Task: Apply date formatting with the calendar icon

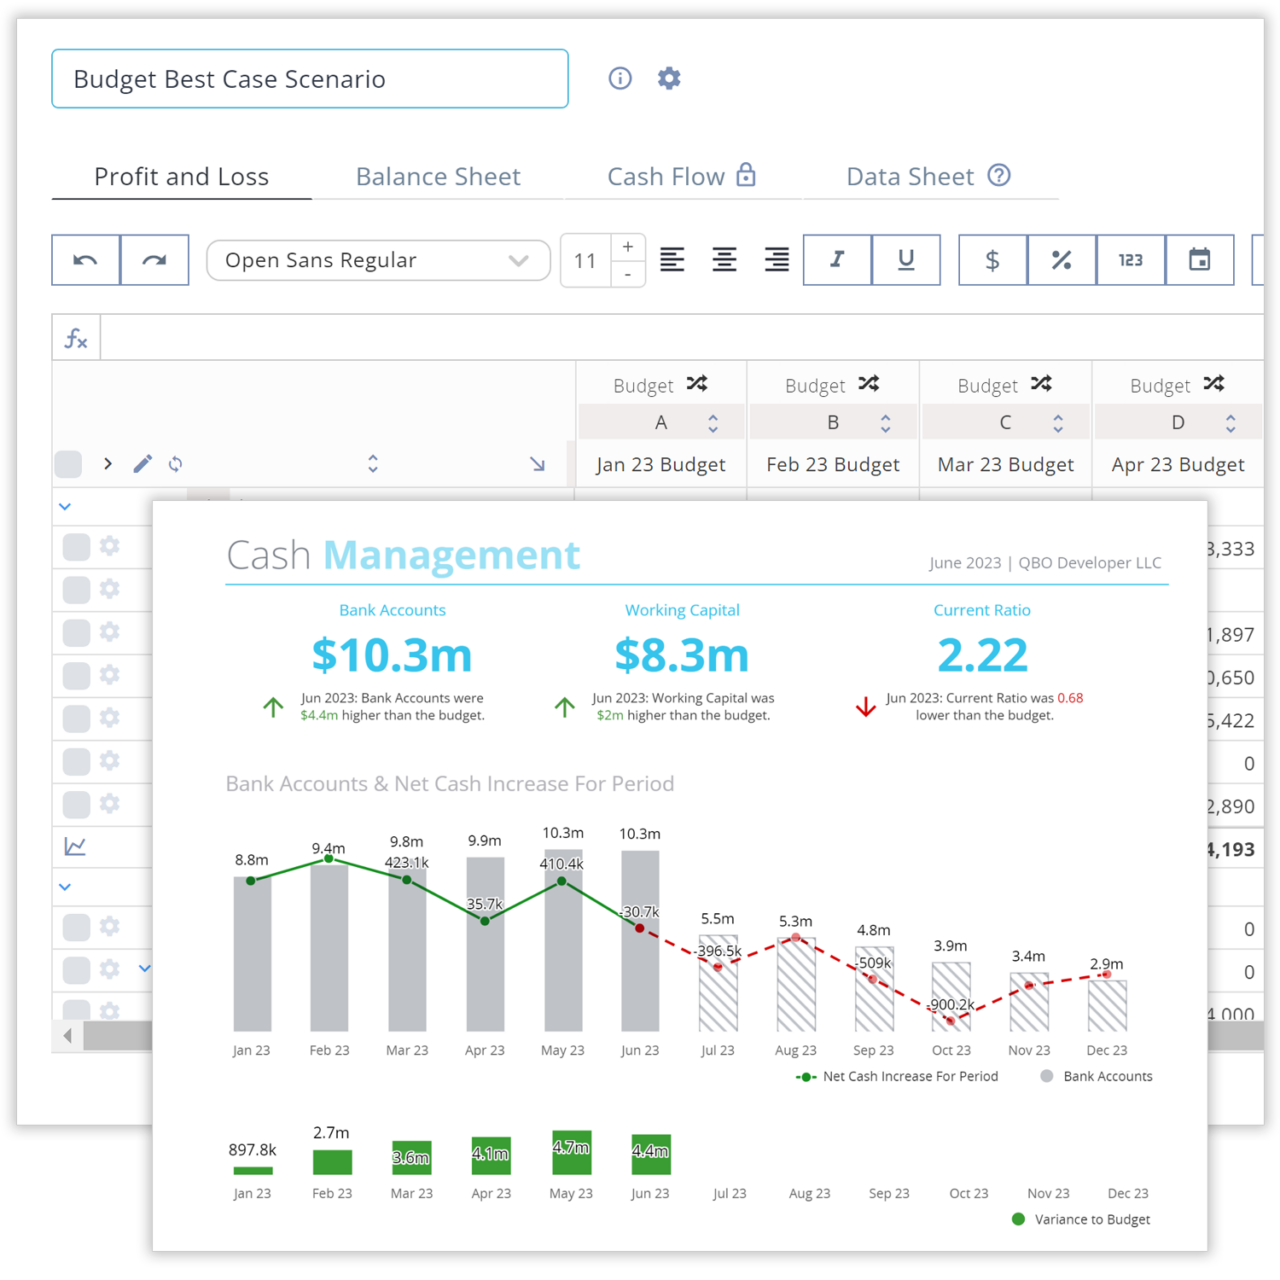Action: (x=1199, y=260)
